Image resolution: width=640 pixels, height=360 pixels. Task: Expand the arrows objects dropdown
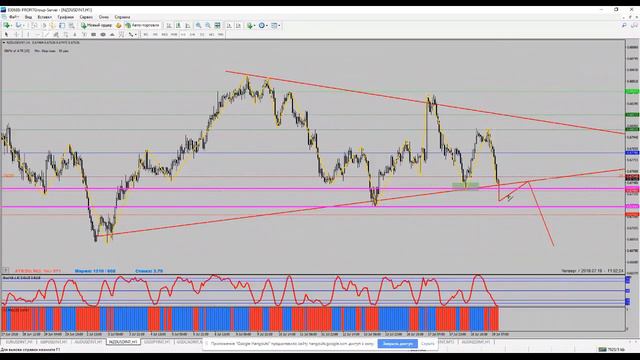pyautogui.click(x=136, y=34)
